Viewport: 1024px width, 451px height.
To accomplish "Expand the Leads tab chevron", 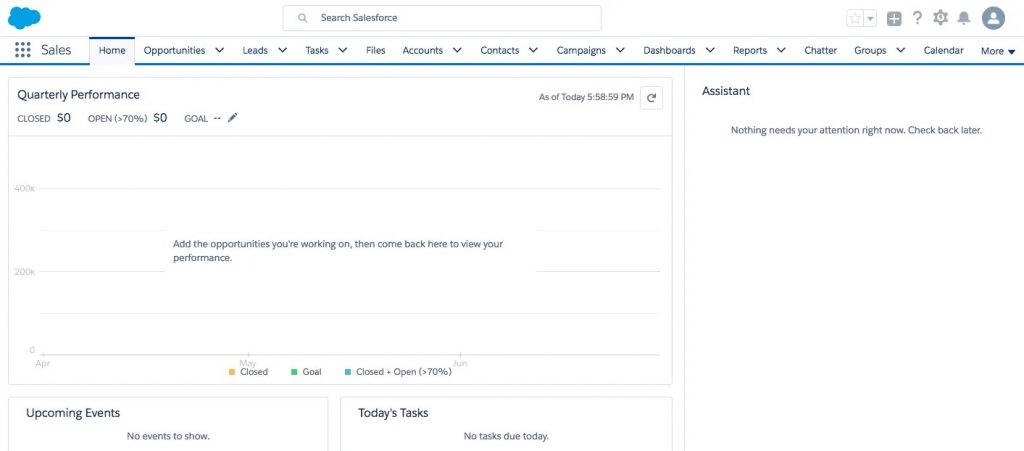I will pos(282,50).
